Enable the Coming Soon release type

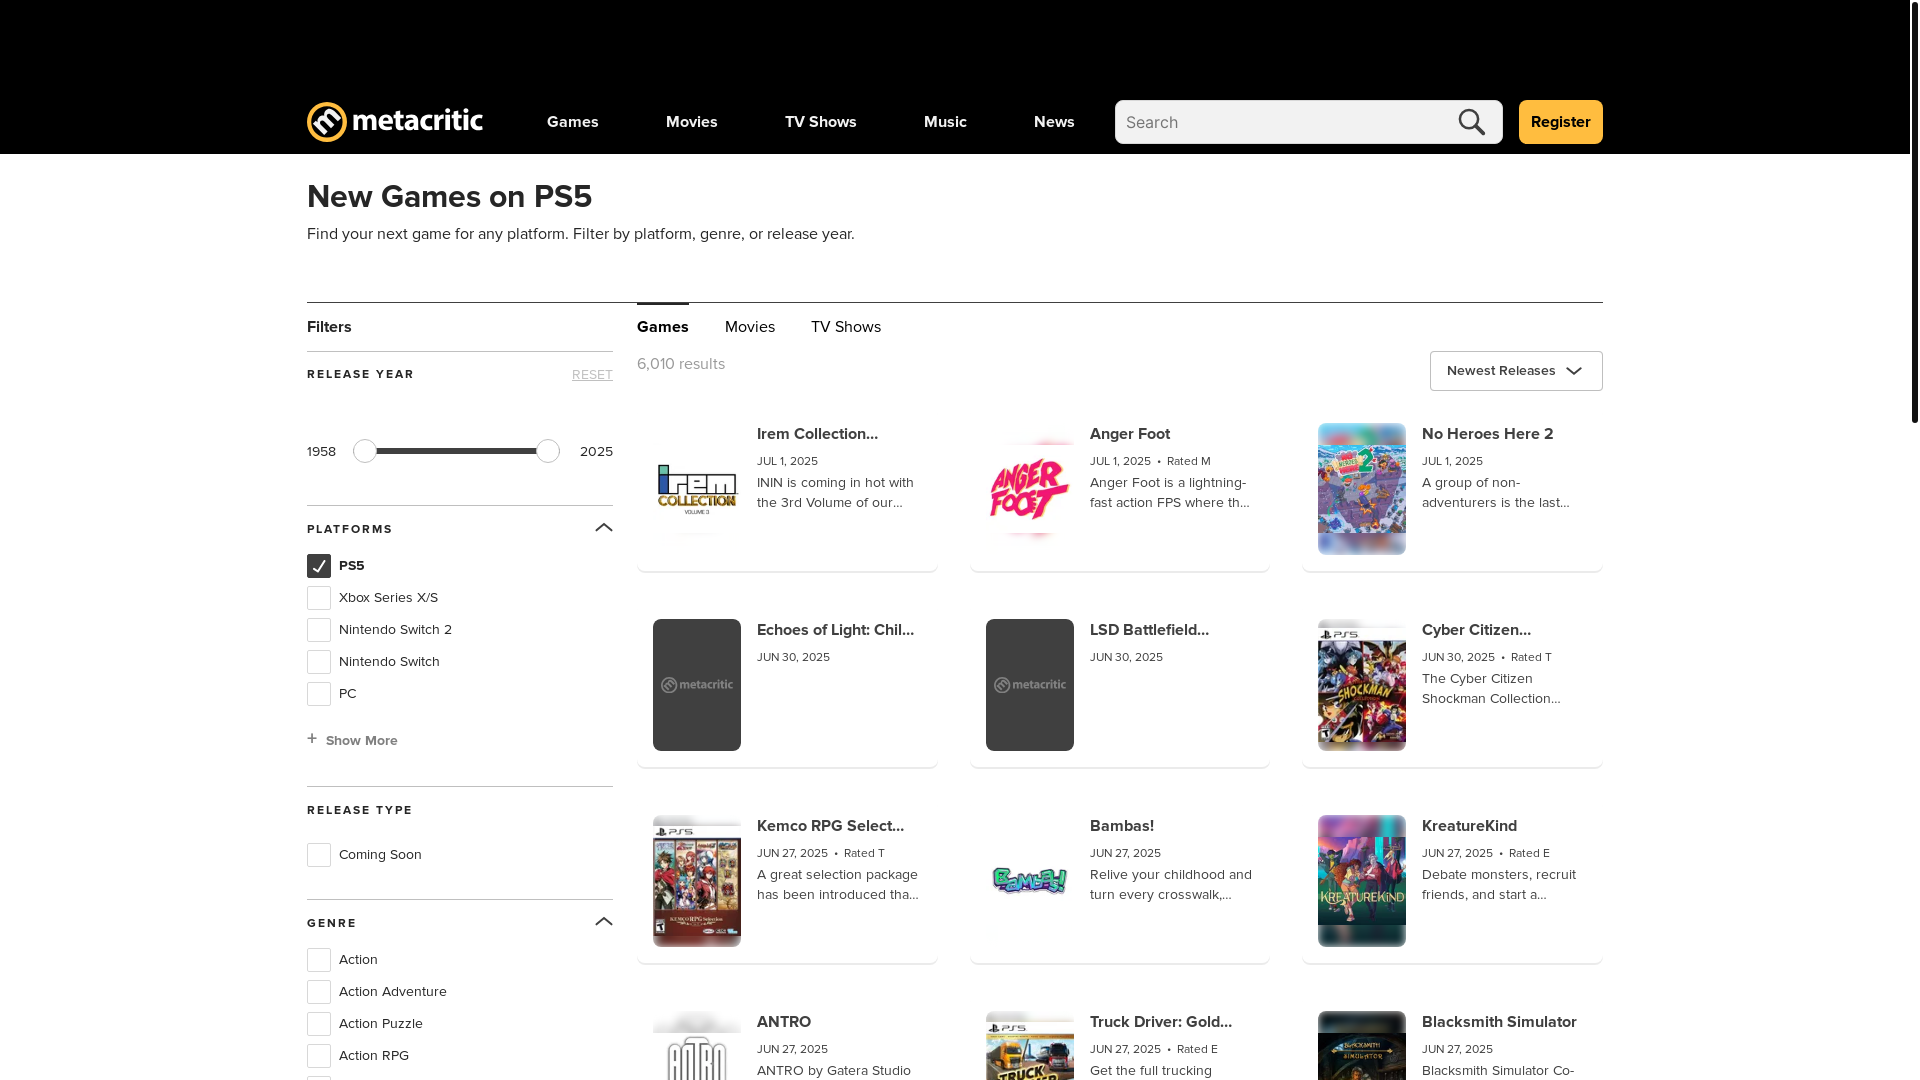pos(319,855)
